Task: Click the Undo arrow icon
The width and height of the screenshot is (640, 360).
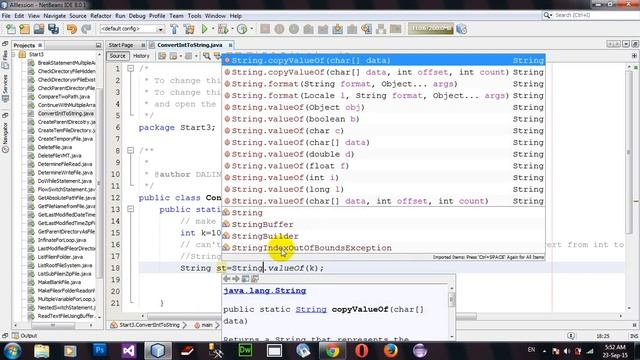Action: click(72, 29)
